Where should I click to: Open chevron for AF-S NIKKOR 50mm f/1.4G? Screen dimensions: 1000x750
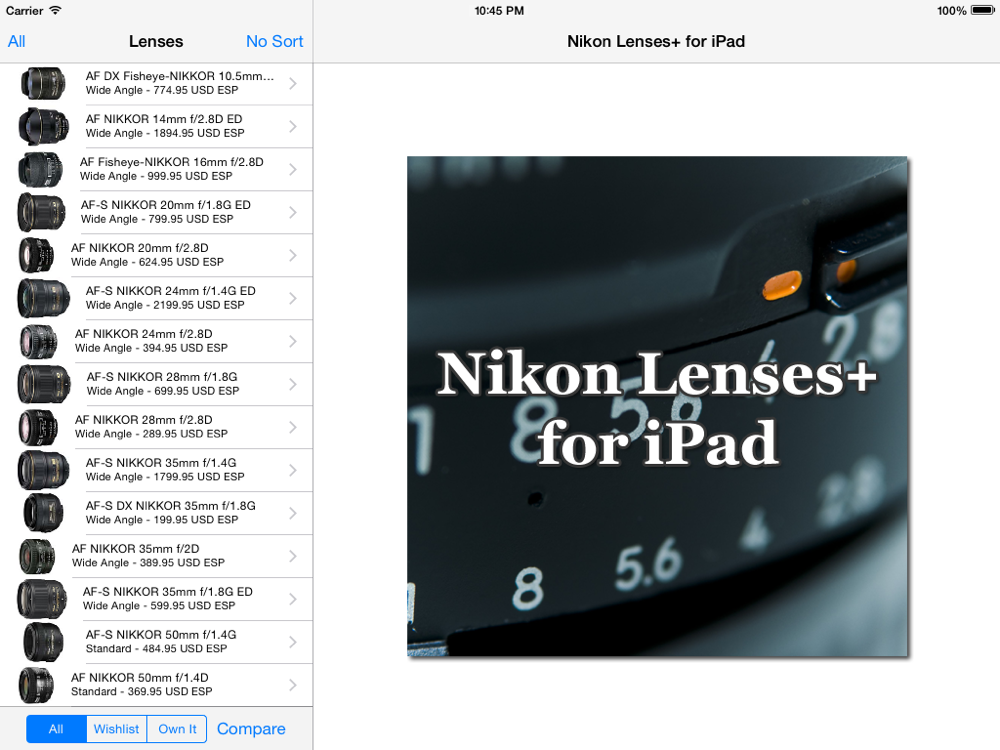point(293,642)
